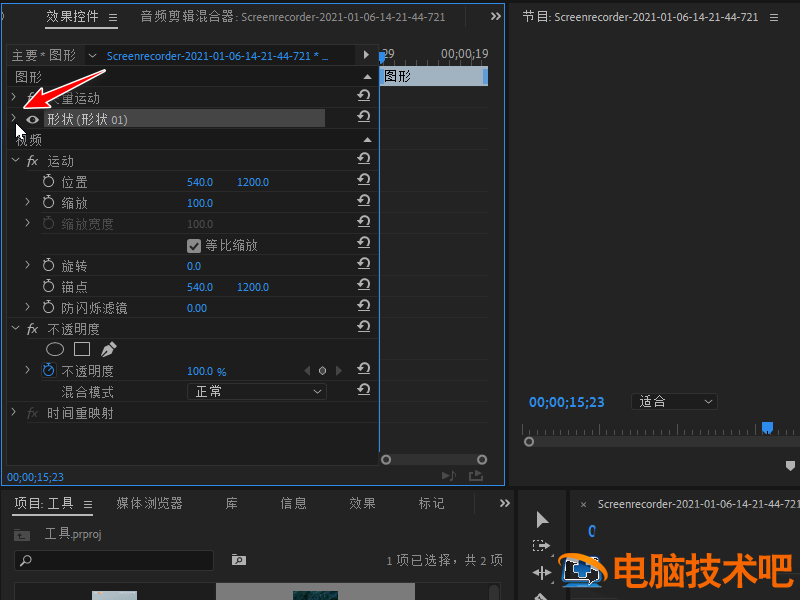Open the 适合 zoom level dropdown
Image resolution: width=800 pixels, height=600 pixels.
[676, 402]
